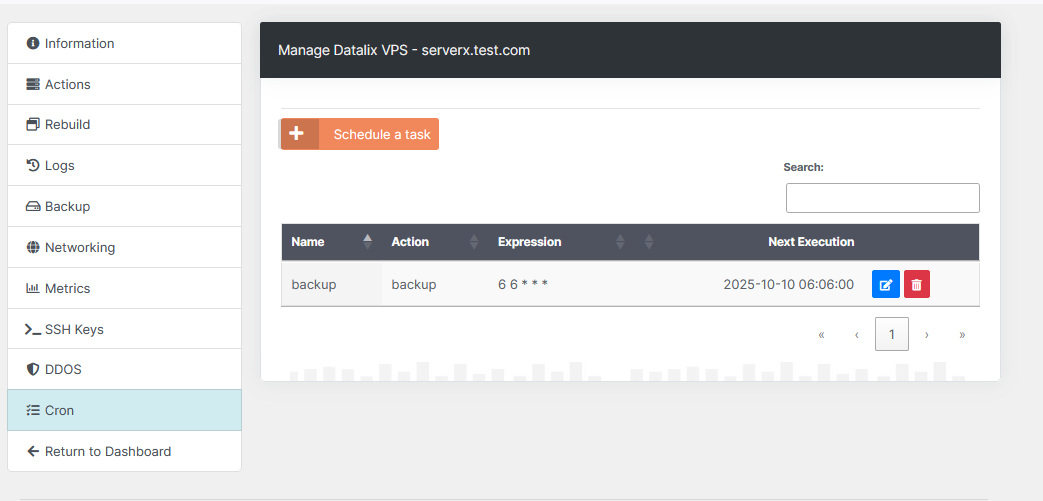Select the Cron tab in the sidebar
Image resolution: width=1043 pixels, height=501 pixels.
click(x=59, y=411)
